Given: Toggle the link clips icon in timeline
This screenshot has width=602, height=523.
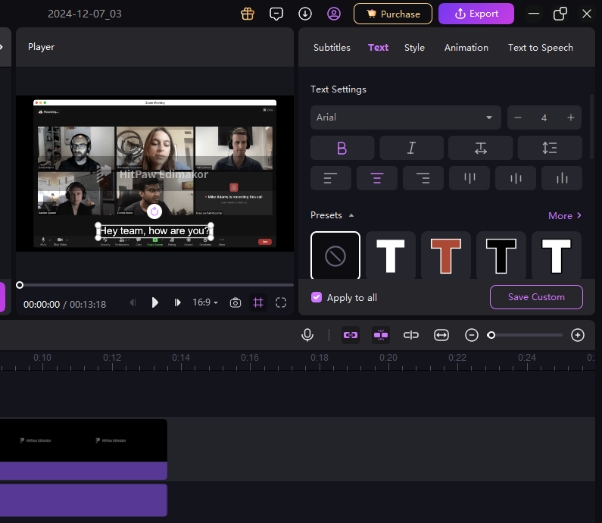Looking at the screenshot, I should pyautogui.click(x=351, y=335).
